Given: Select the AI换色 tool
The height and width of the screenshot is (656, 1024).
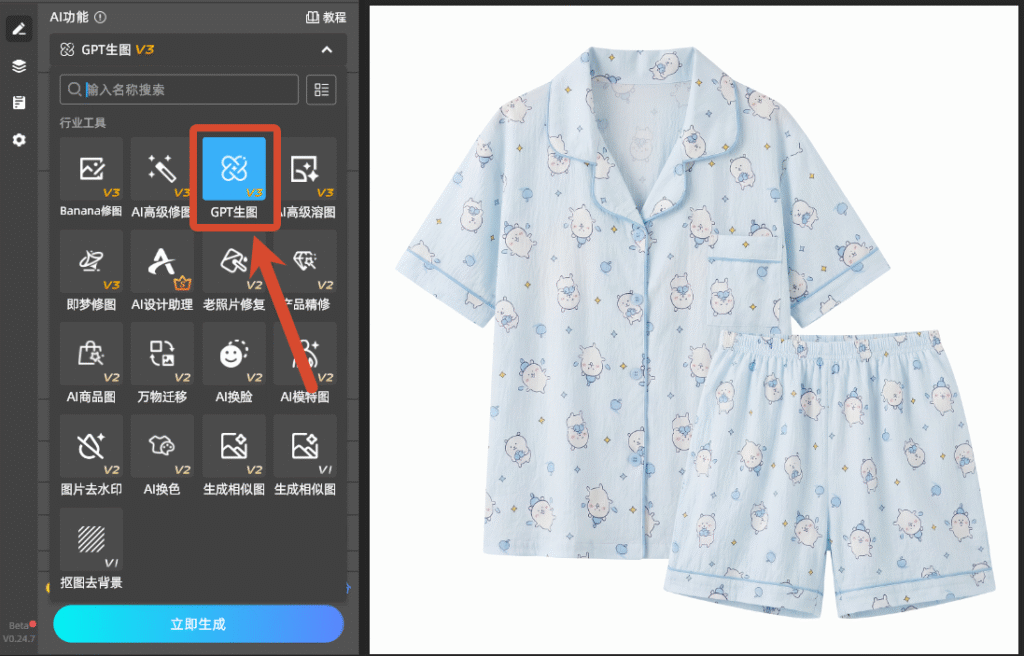Looking at the screenshot, I should click(x=161, y=455).
